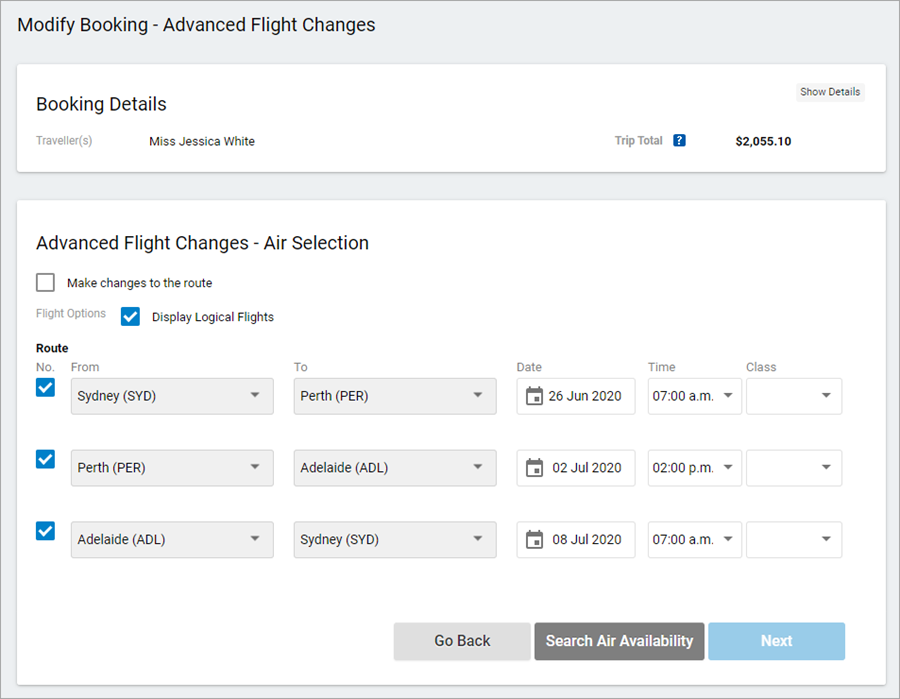Open the To dropdown showing Adelaide (ADL)

[395, 468]
